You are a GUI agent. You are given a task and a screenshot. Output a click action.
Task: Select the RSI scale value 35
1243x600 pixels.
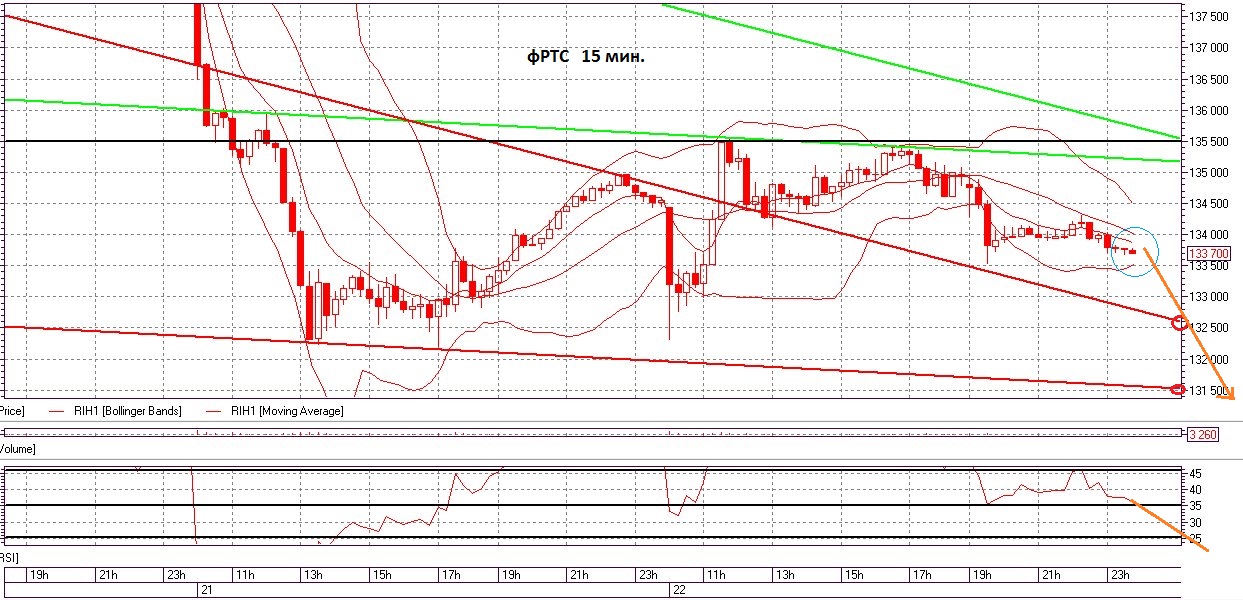pyautogui.click(x=1197, y=507)
